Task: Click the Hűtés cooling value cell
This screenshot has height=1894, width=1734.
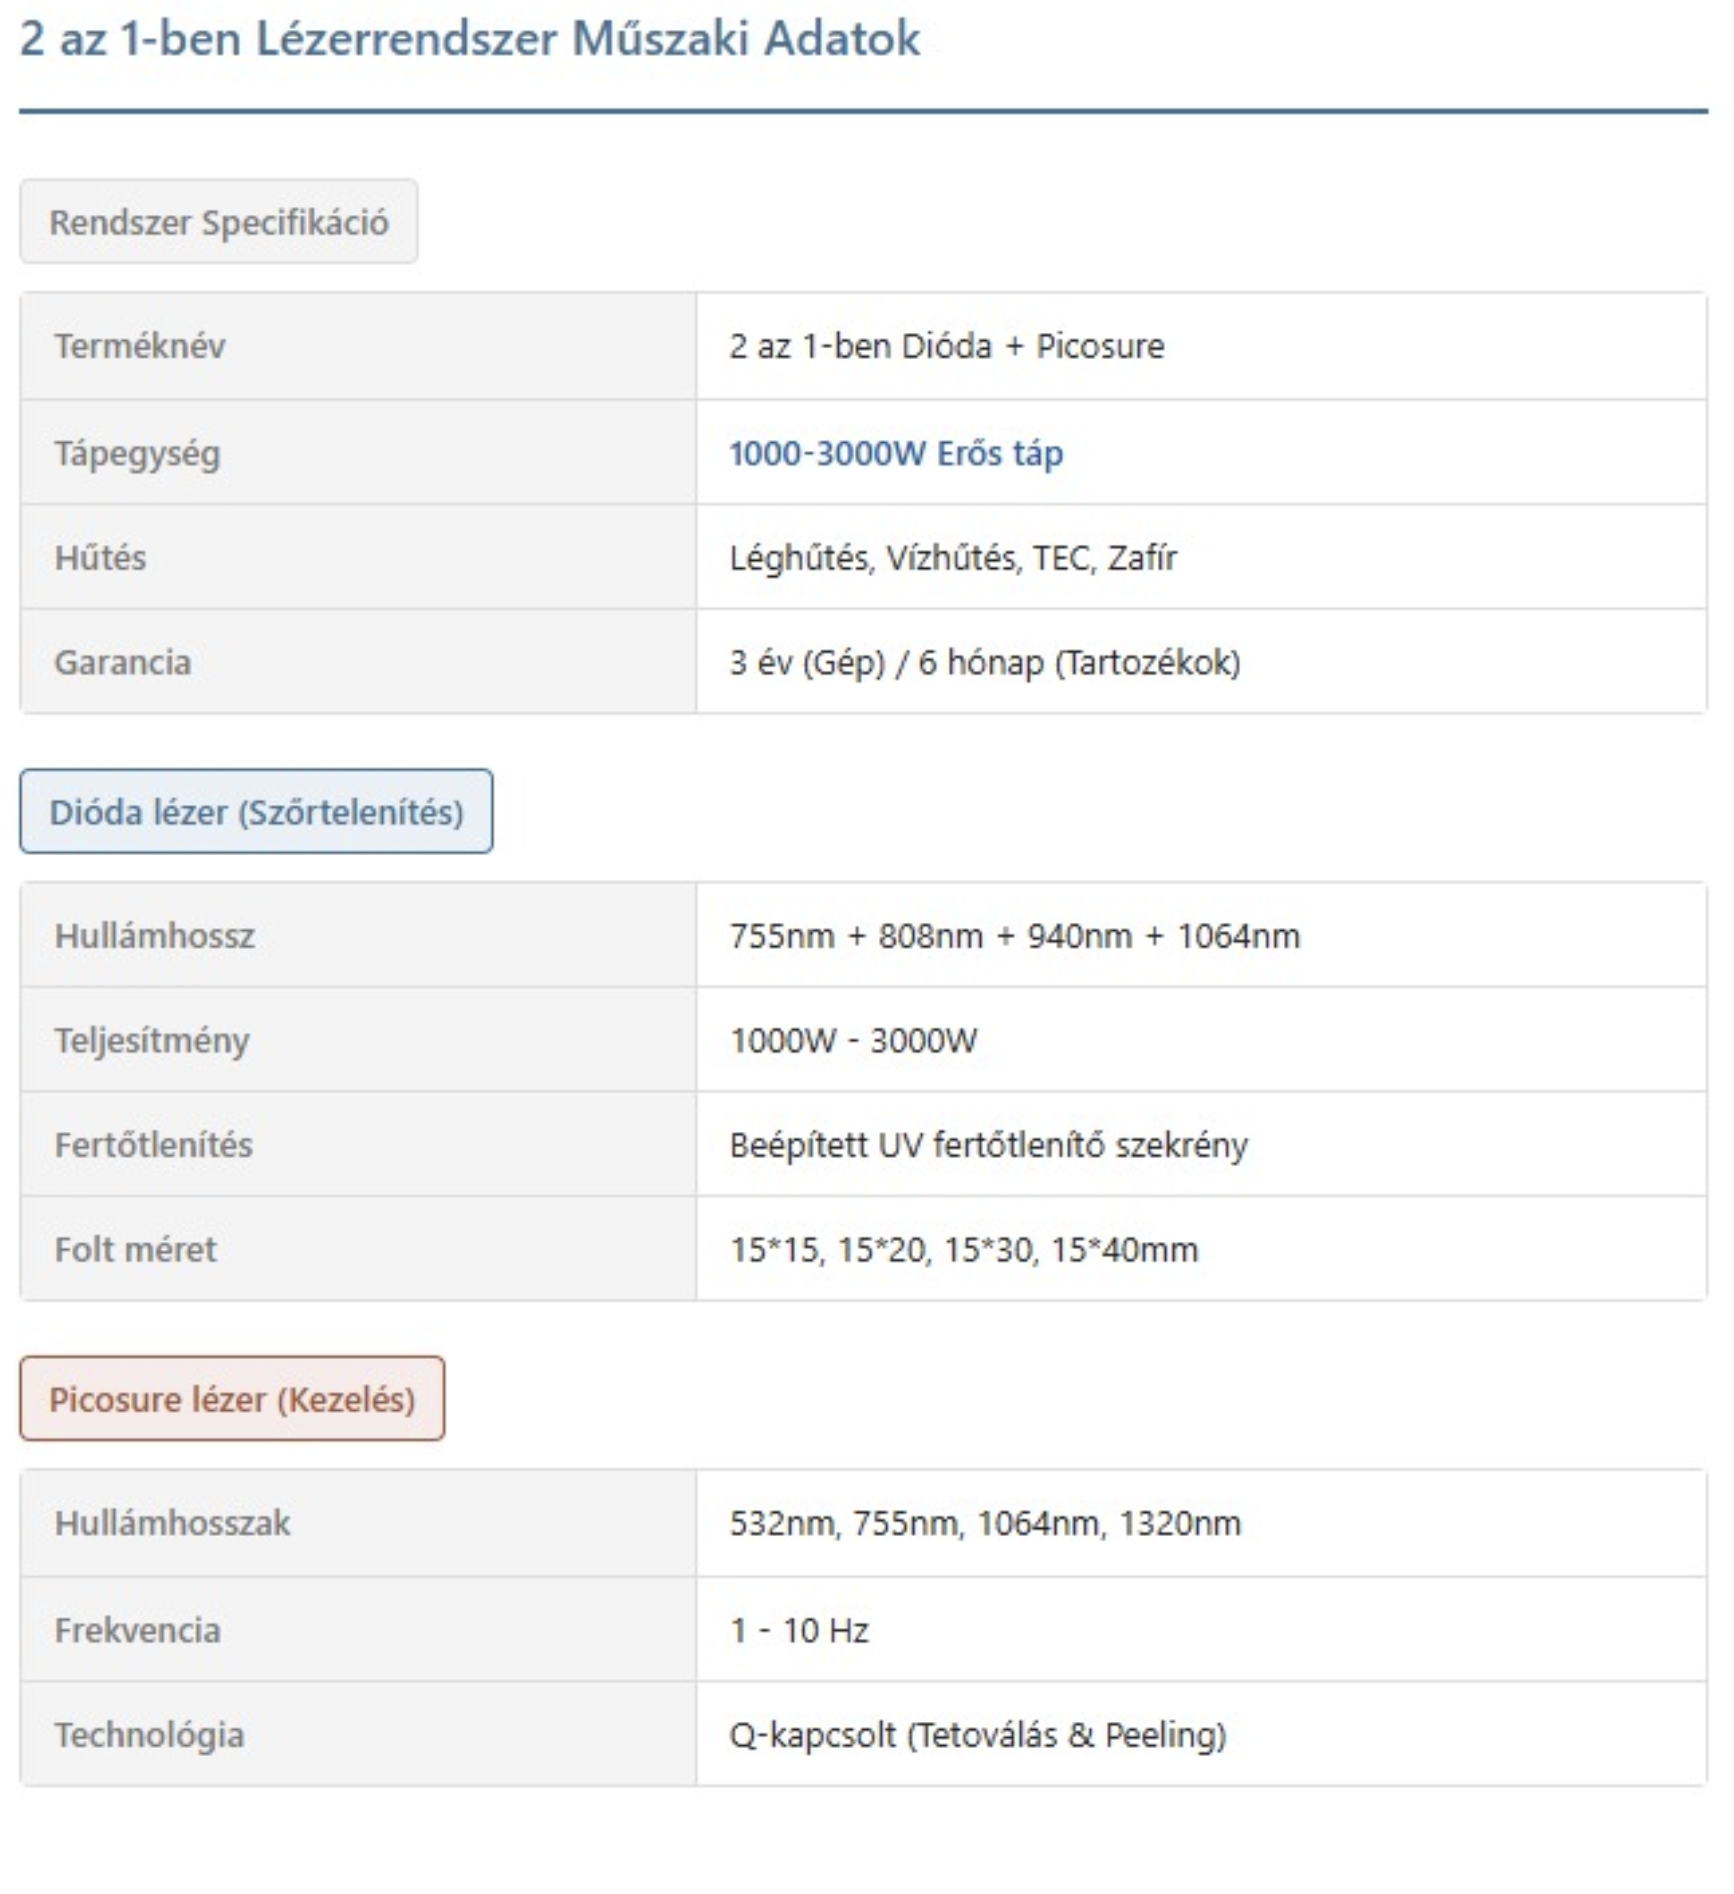Action: click(1201, 557)
